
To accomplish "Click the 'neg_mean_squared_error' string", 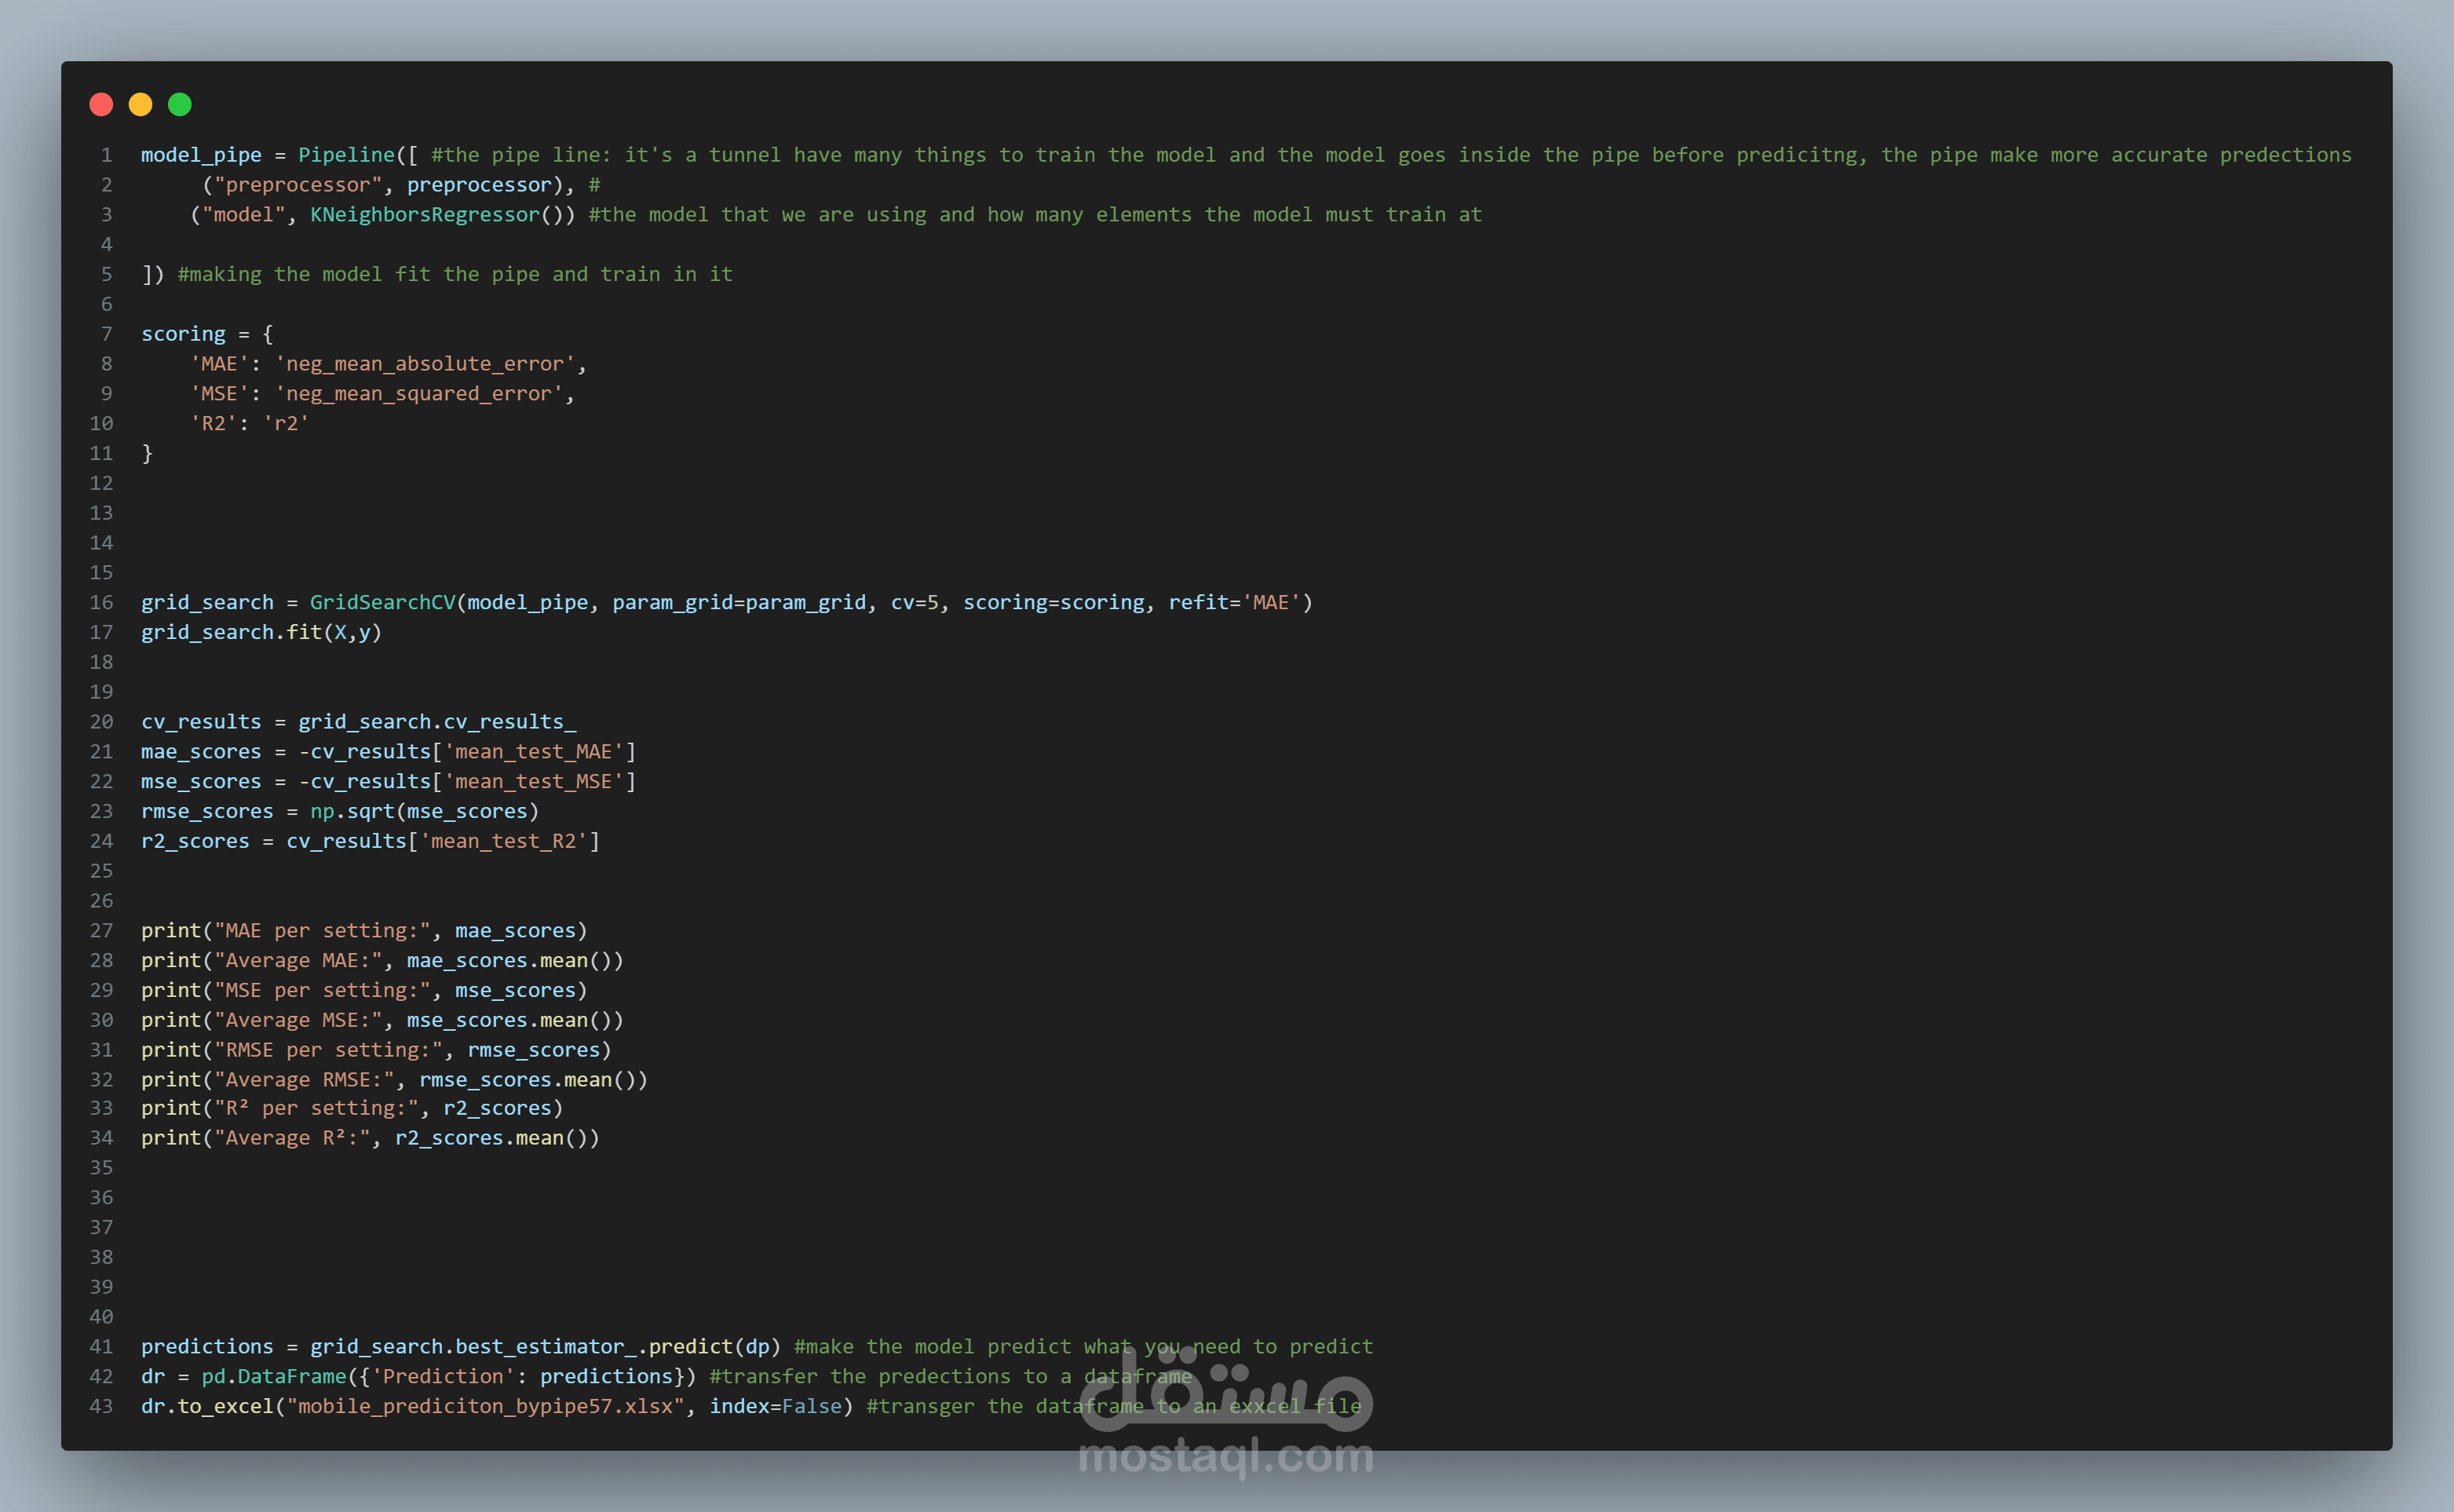I will tap(419, 394).
